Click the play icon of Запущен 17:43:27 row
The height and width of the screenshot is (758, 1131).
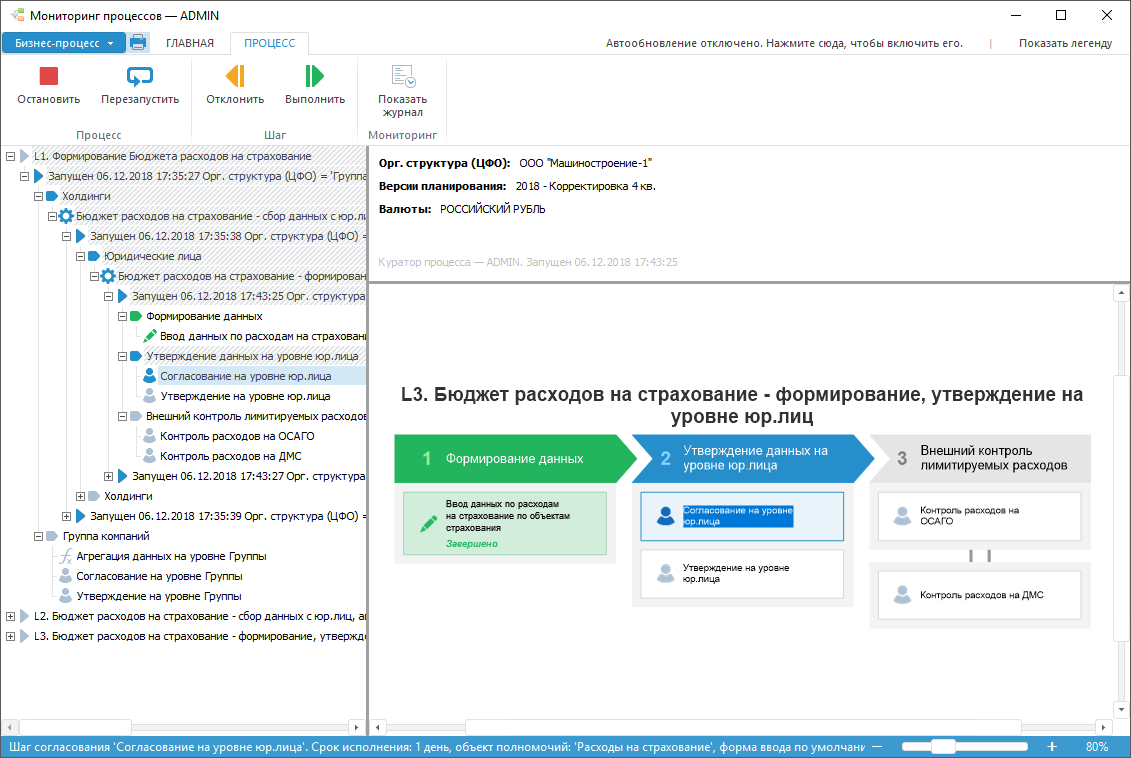tap(122, 476)
